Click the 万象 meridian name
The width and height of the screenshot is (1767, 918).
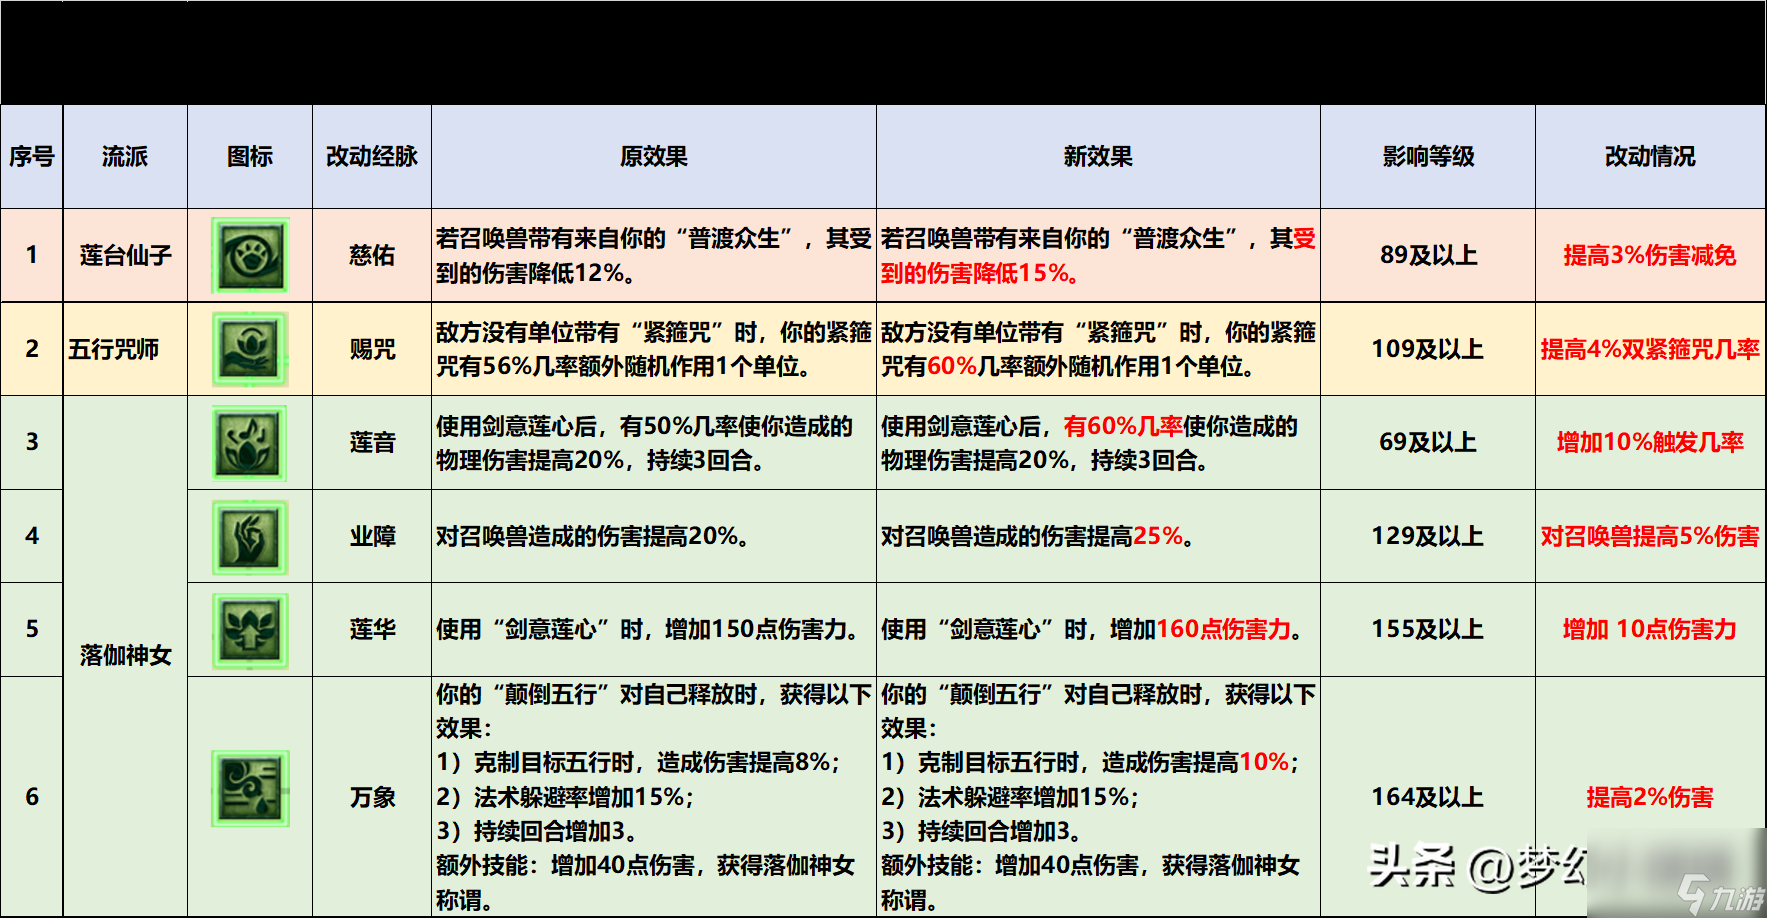coord(372,797)
